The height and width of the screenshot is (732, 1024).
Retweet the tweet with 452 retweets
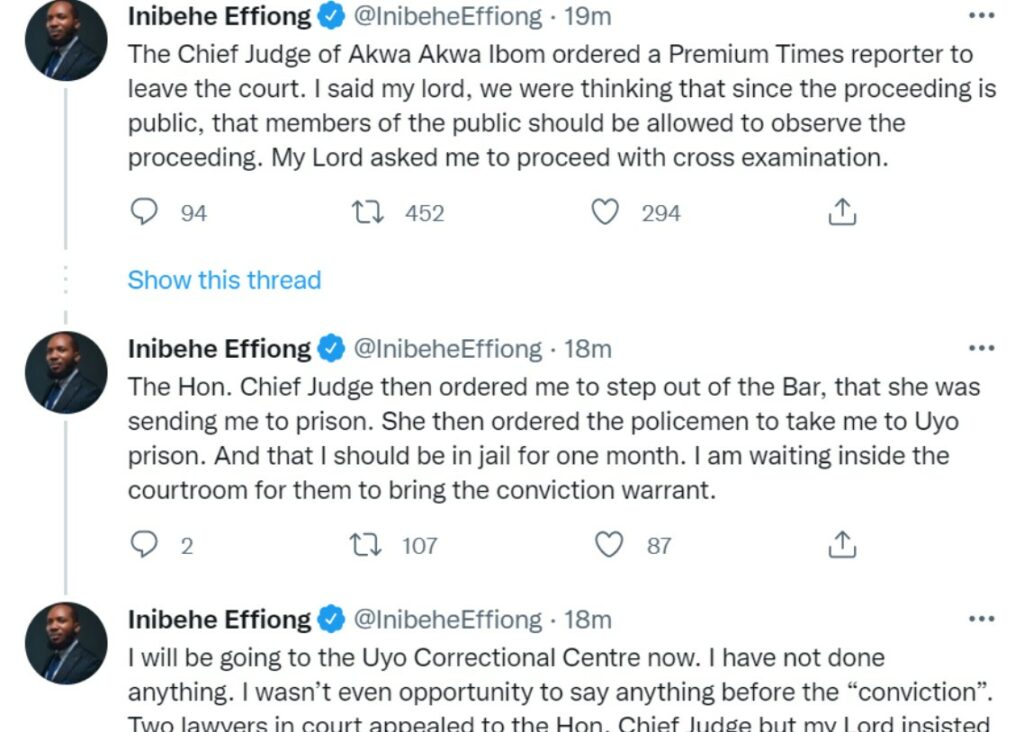coord(371,212)
